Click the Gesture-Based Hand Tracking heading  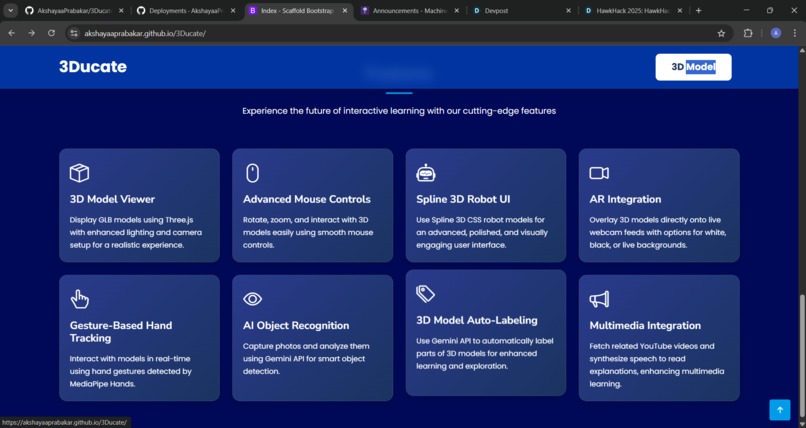[x=121, y=331]
